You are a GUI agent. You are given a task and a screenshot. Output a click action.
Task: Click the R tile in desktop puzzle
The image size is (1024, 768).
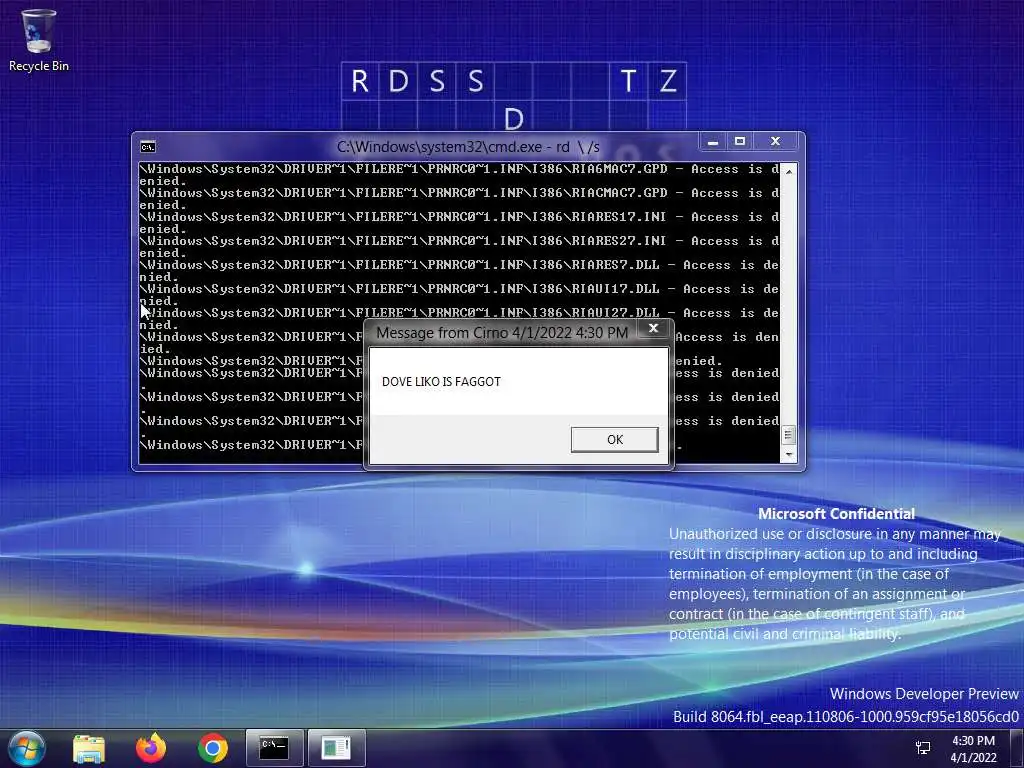(x=360, y=82)
